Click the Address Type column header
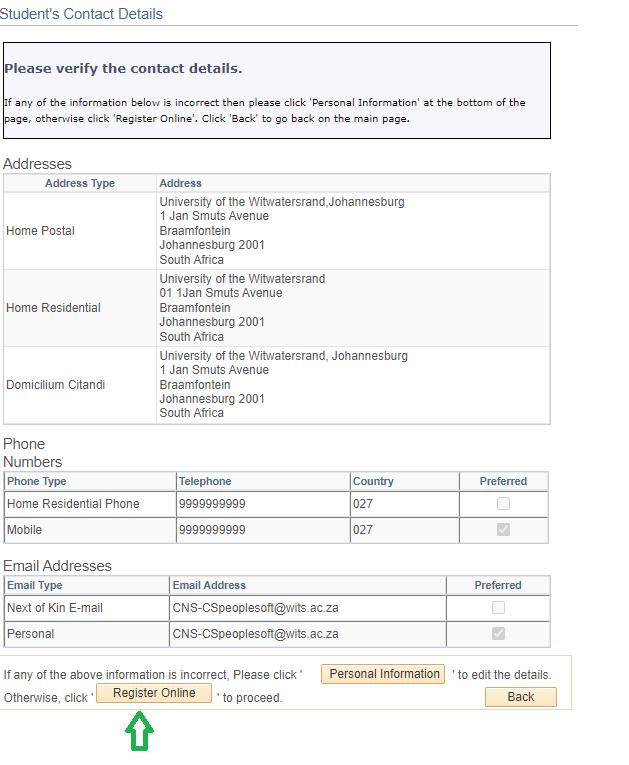This screenshot has width=629, height=765. (80, 184)
